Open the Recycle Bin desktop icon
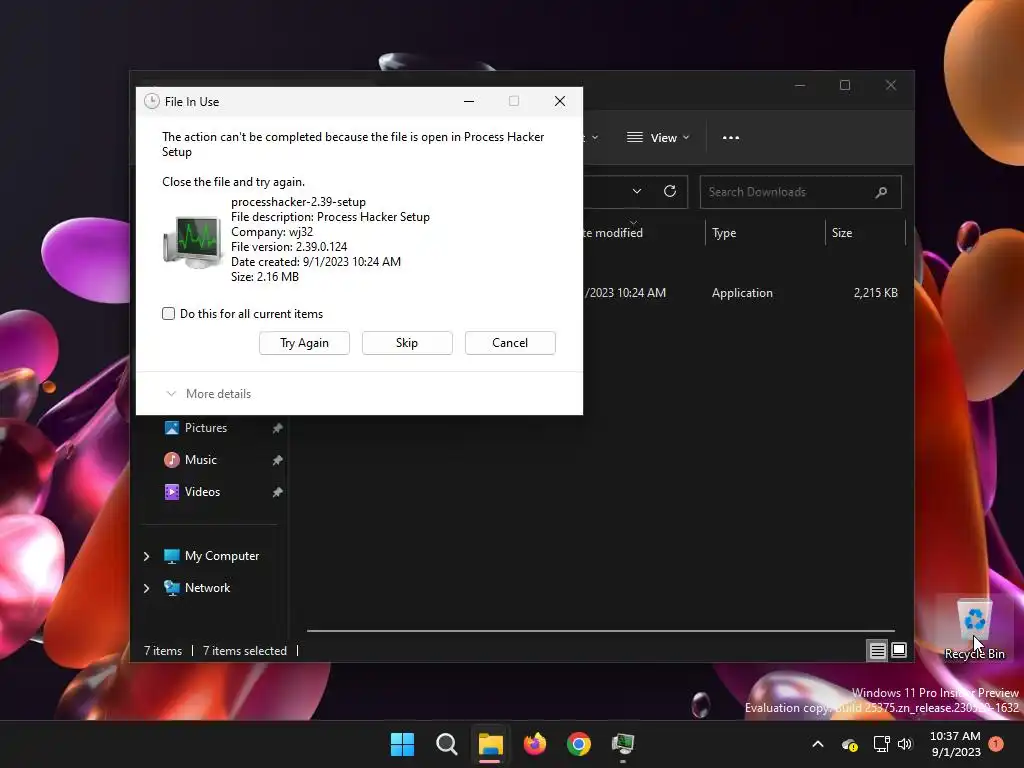 [974, 628]
